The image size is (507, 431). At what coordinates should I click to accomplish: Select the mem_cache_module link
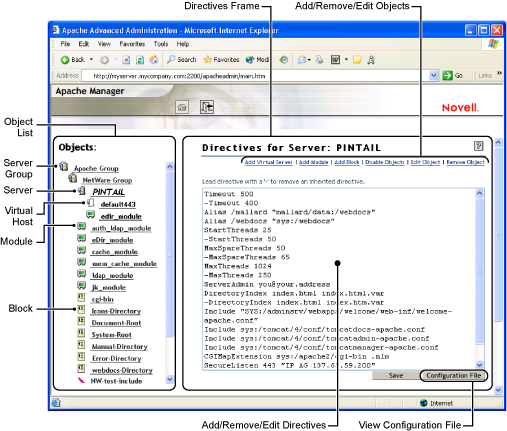[124, 264]
